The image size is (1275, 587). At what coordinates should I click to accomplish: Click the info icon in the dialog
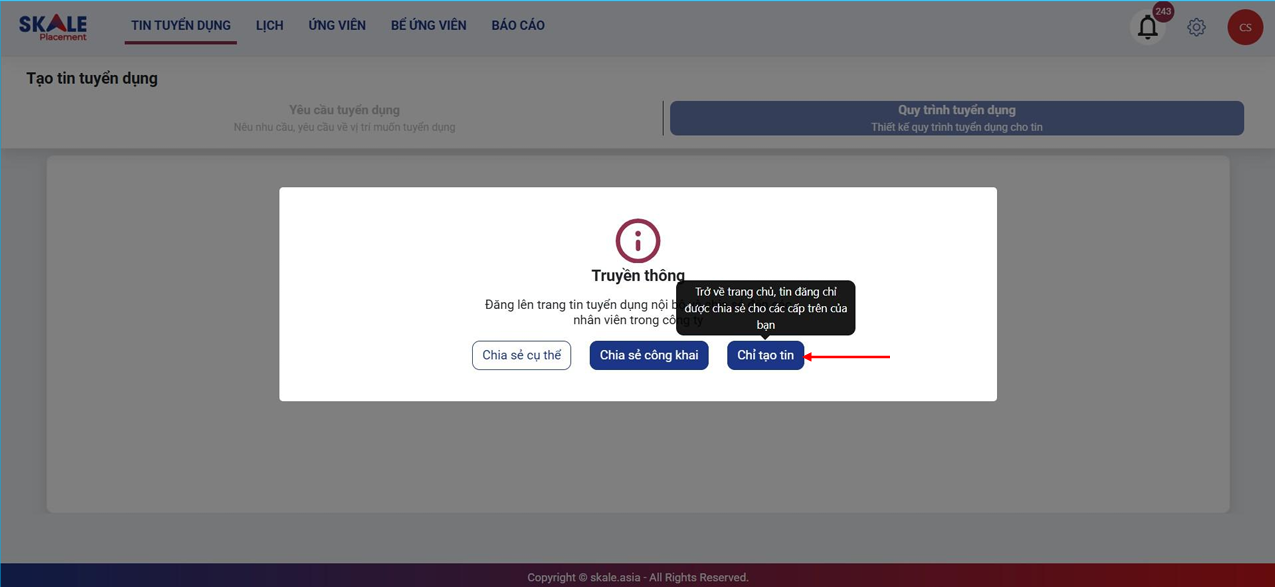click(637, 241)
